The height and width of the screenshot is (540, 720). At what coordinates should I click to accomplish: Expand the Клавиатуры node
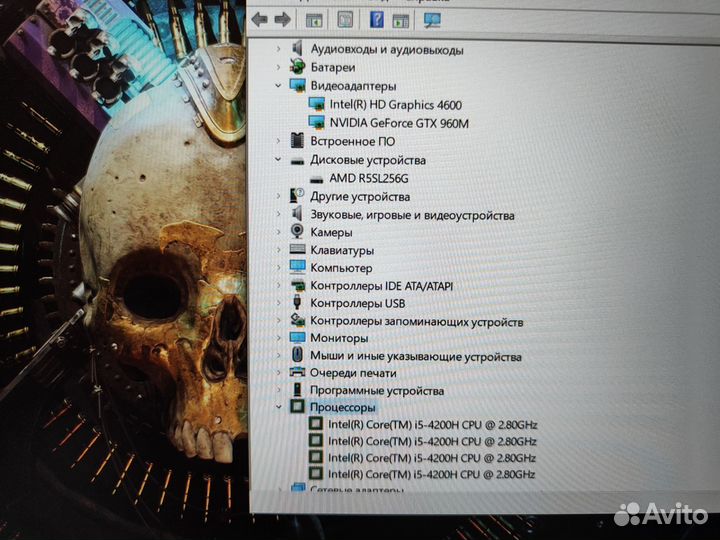coord(278,250)
